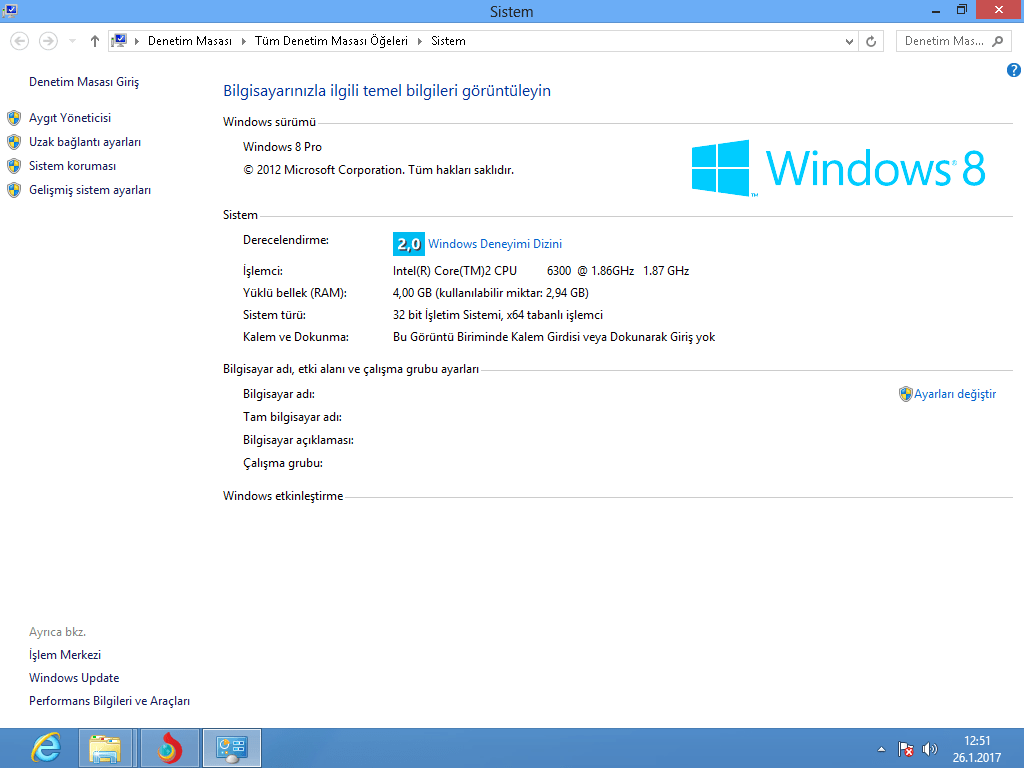
Task: Launch Internet Explorer from the taskbar
Action: [46, 748]
